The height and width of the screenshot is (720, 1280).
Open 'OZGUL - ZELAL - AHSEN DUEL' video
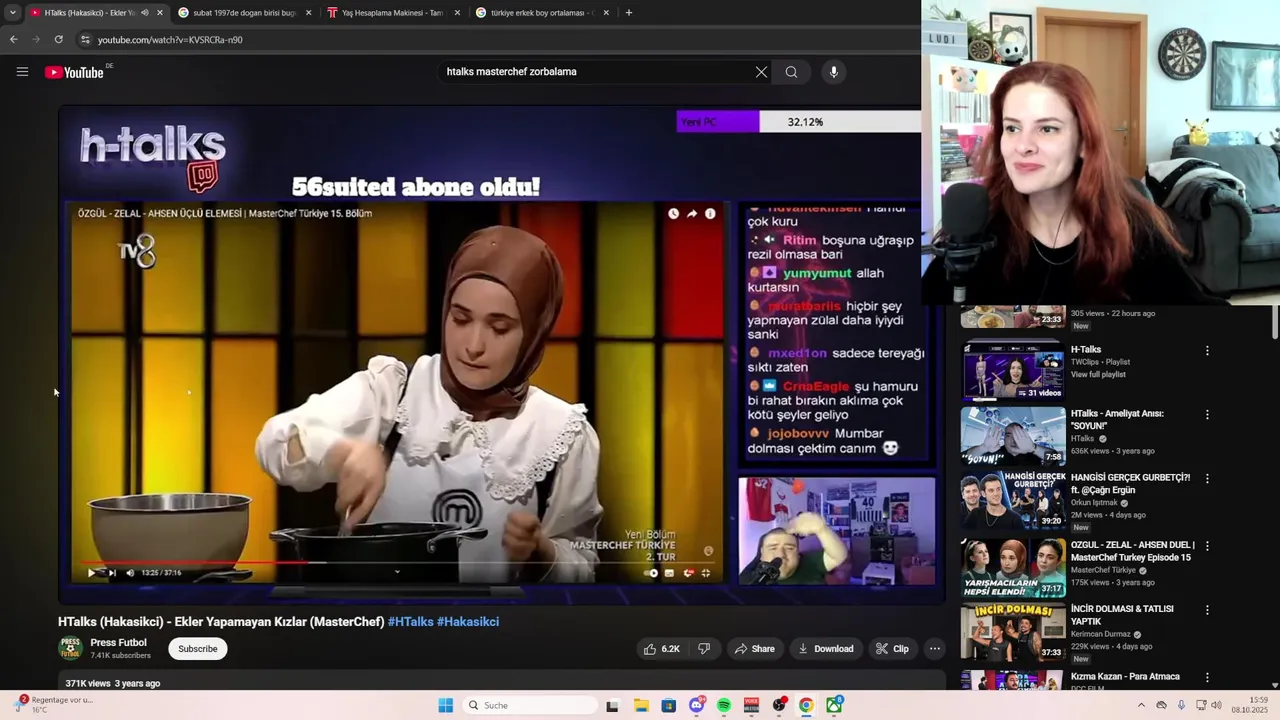1132,551
